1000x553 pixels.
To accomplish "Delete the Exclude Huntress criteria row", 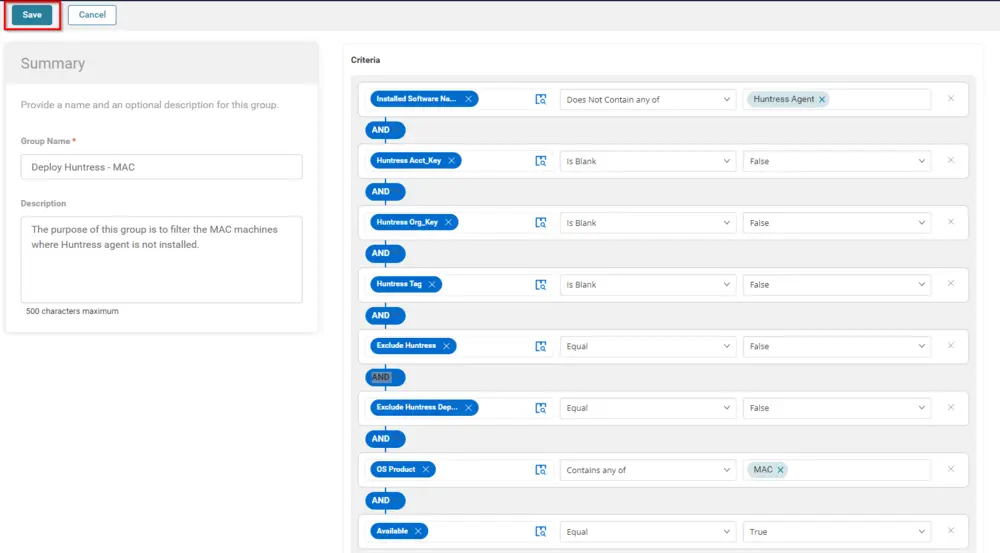I will pyautogui.click(x=950, y=346).
